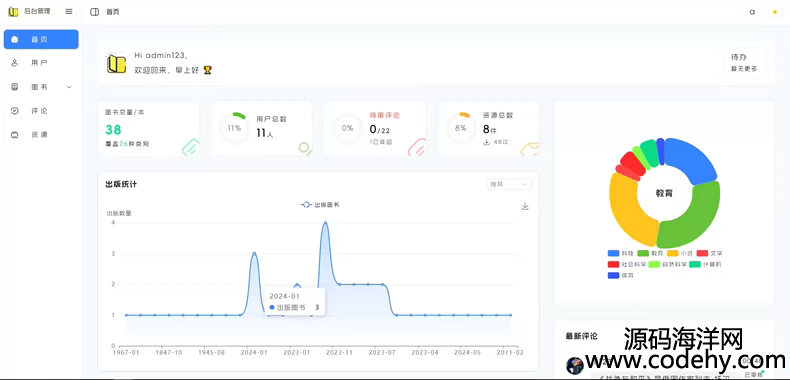Open the 用户 sidebar menu item
This screenshot has width=790, height=380.
point(41,63)
